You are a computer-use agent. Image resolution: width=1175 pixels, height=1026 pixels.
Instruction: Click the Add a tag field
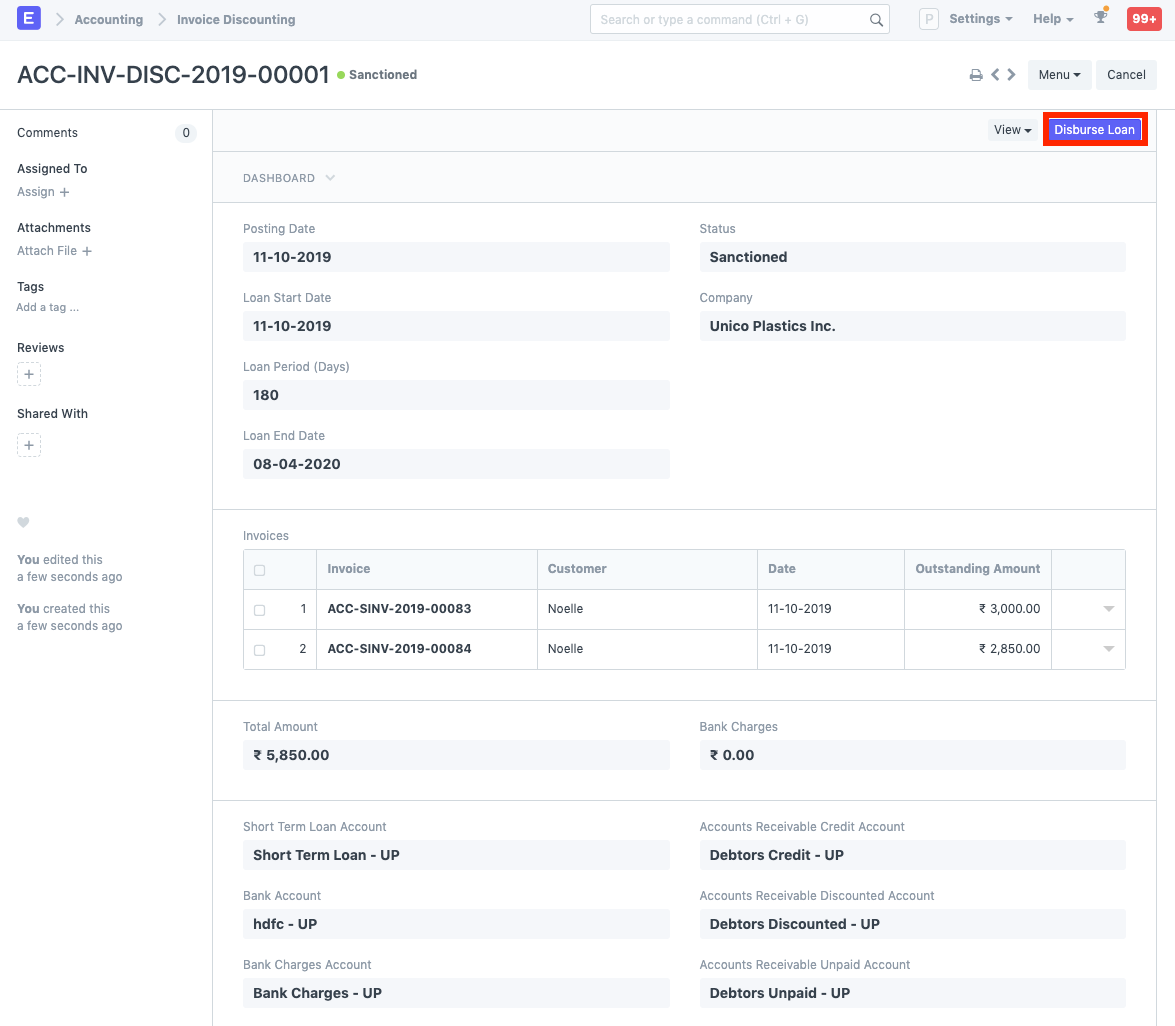tap(48, 308)
